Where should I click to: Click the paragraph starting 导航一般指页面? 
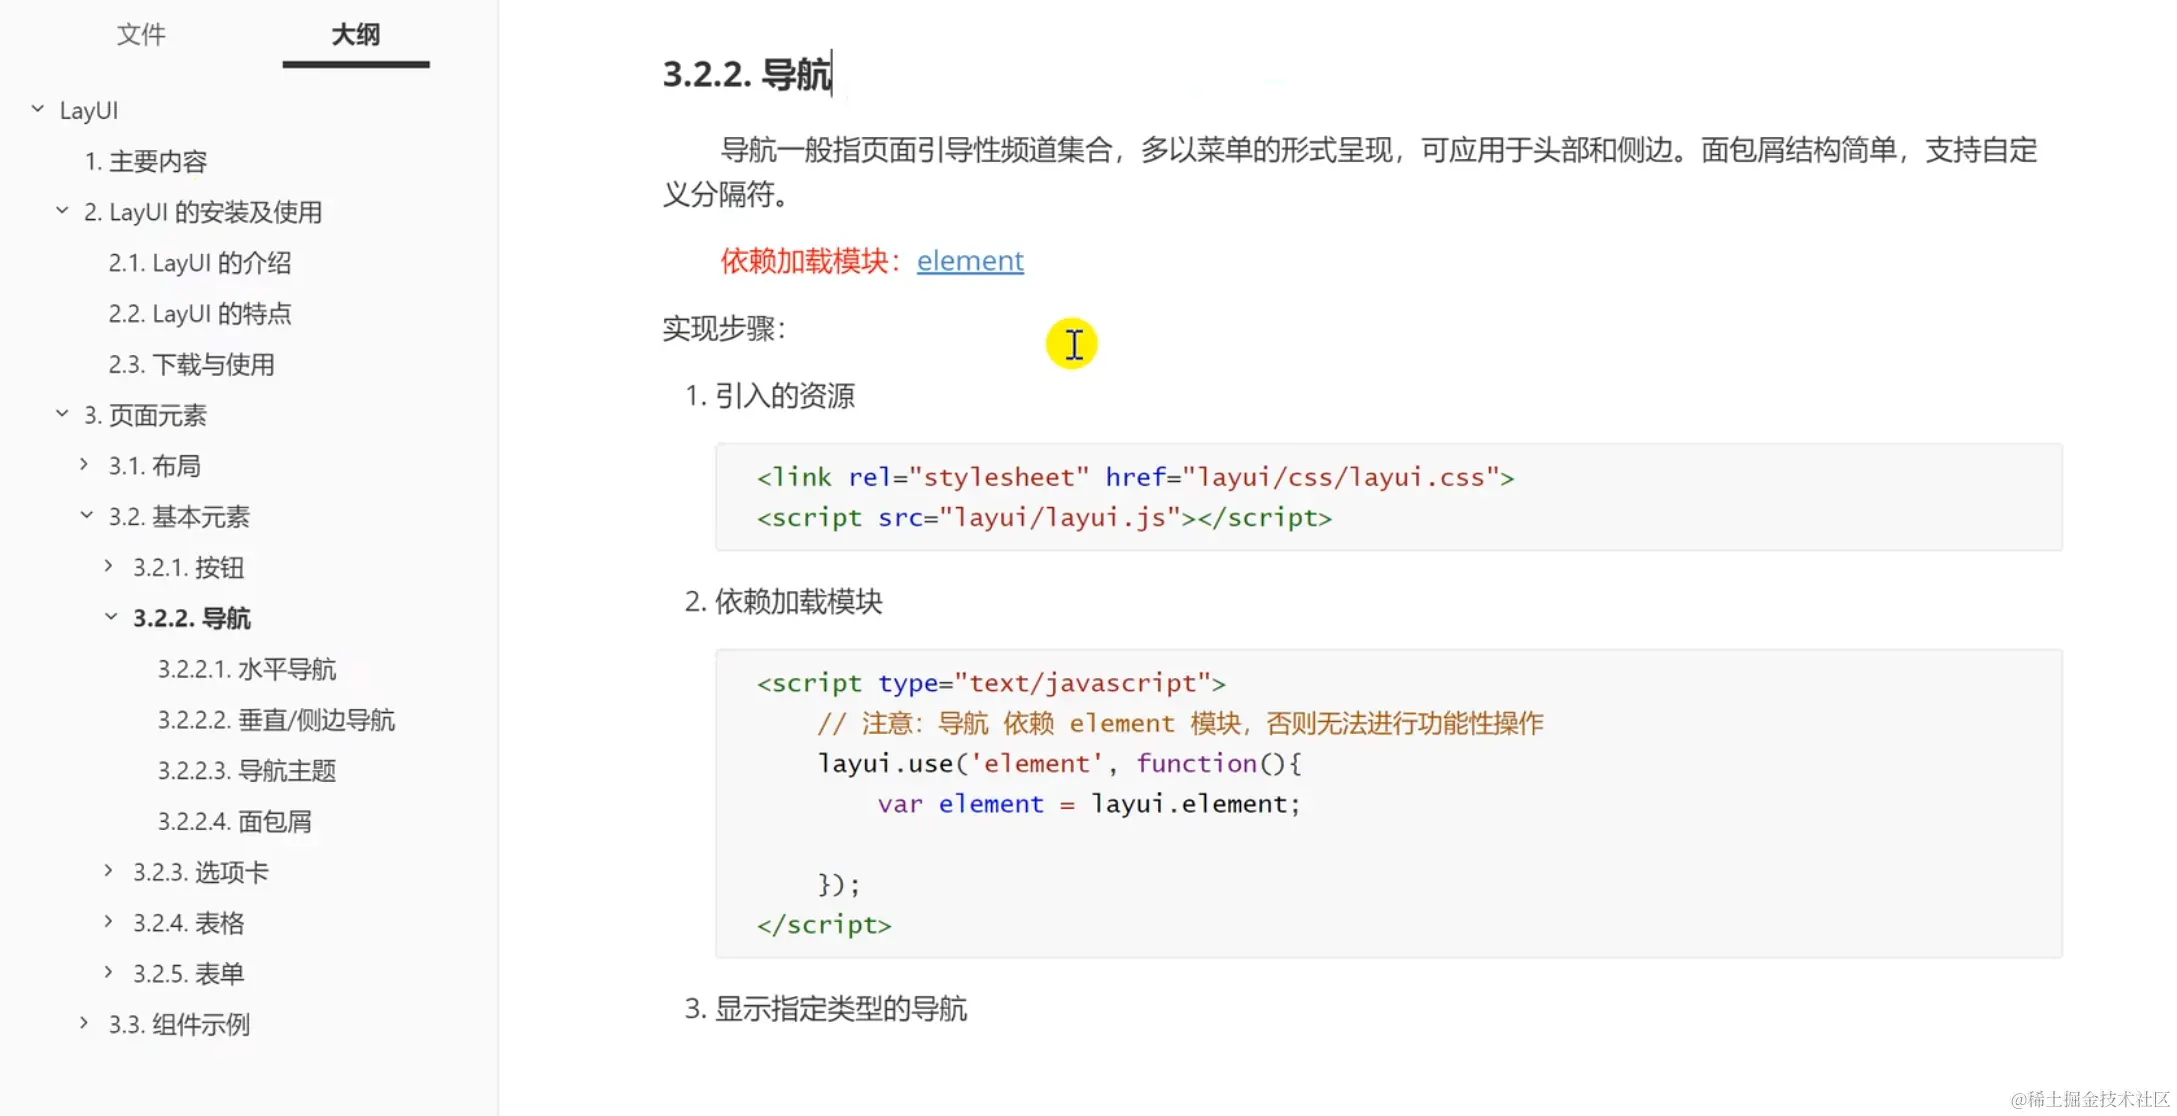1350,172
